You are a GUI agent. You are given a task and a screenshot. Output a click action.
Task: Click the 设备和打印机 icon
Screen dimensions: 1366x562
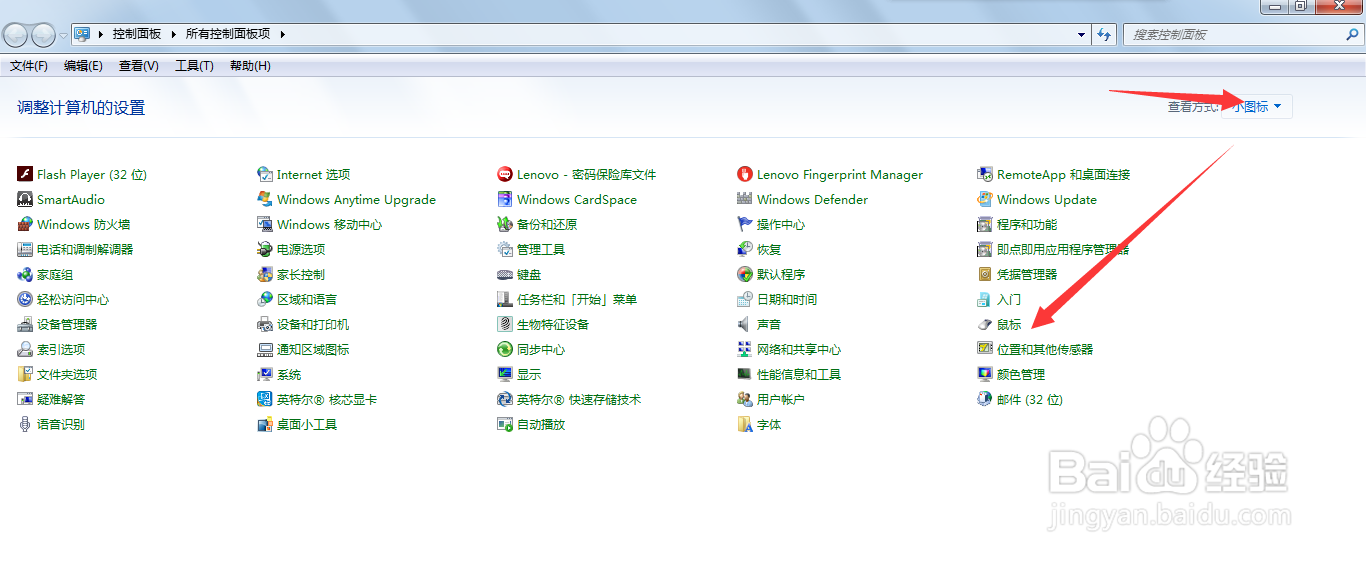(266, 324)
